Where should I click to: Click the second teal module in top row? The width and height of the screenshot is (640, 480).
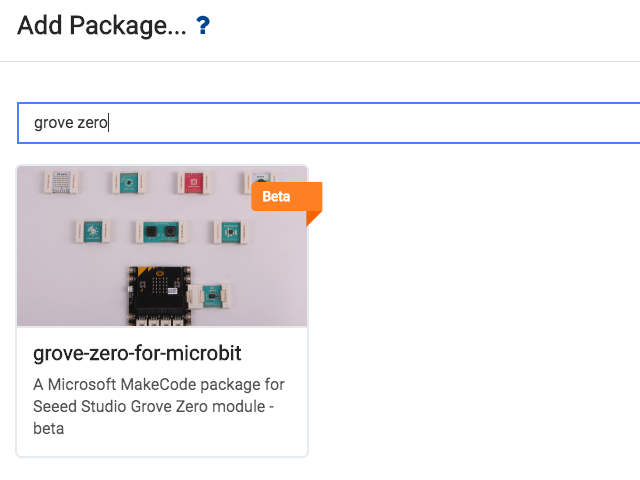pos(129,182)
